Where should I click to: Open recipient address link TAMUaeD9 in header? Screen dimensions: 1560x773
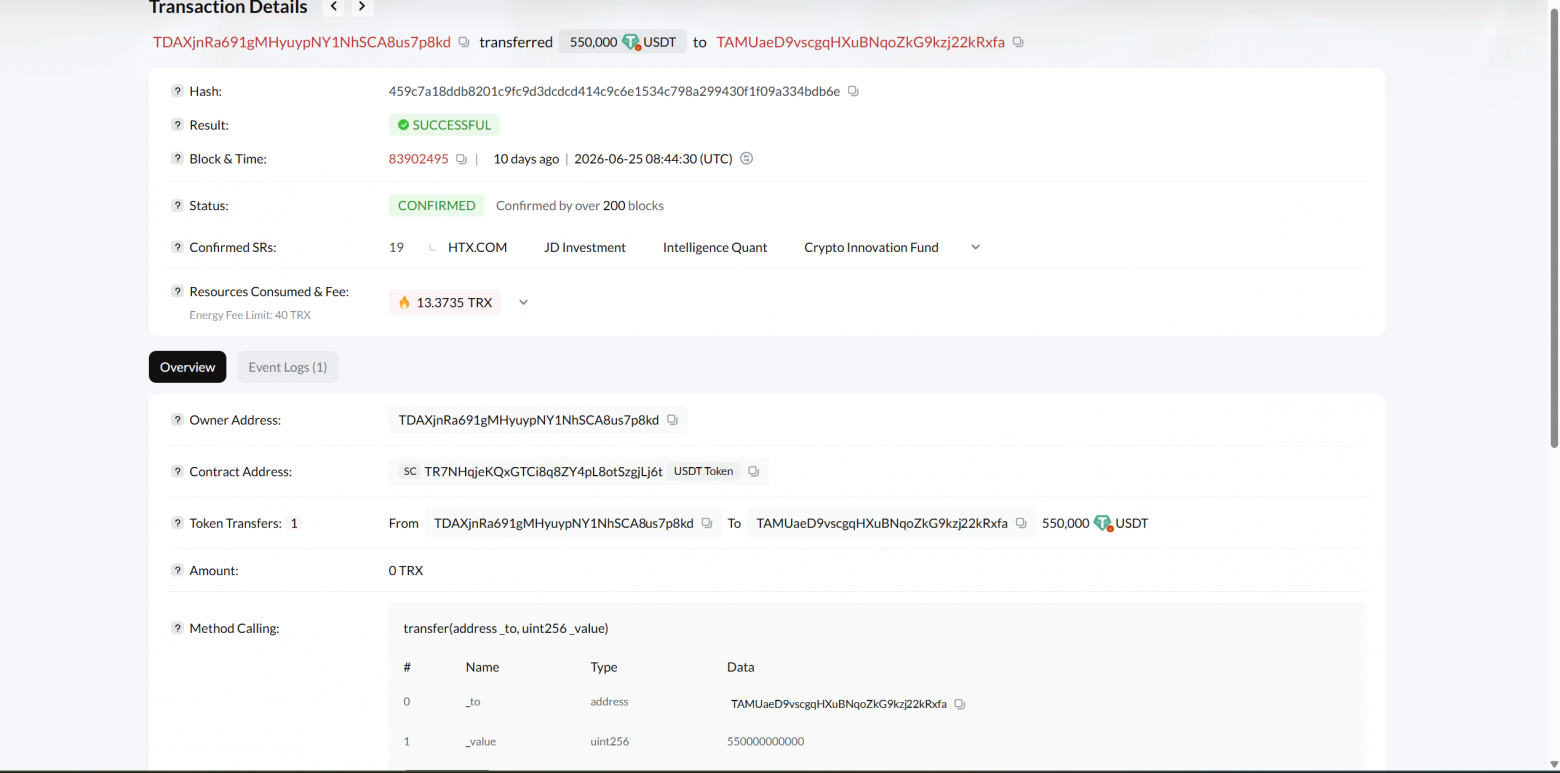860,42
